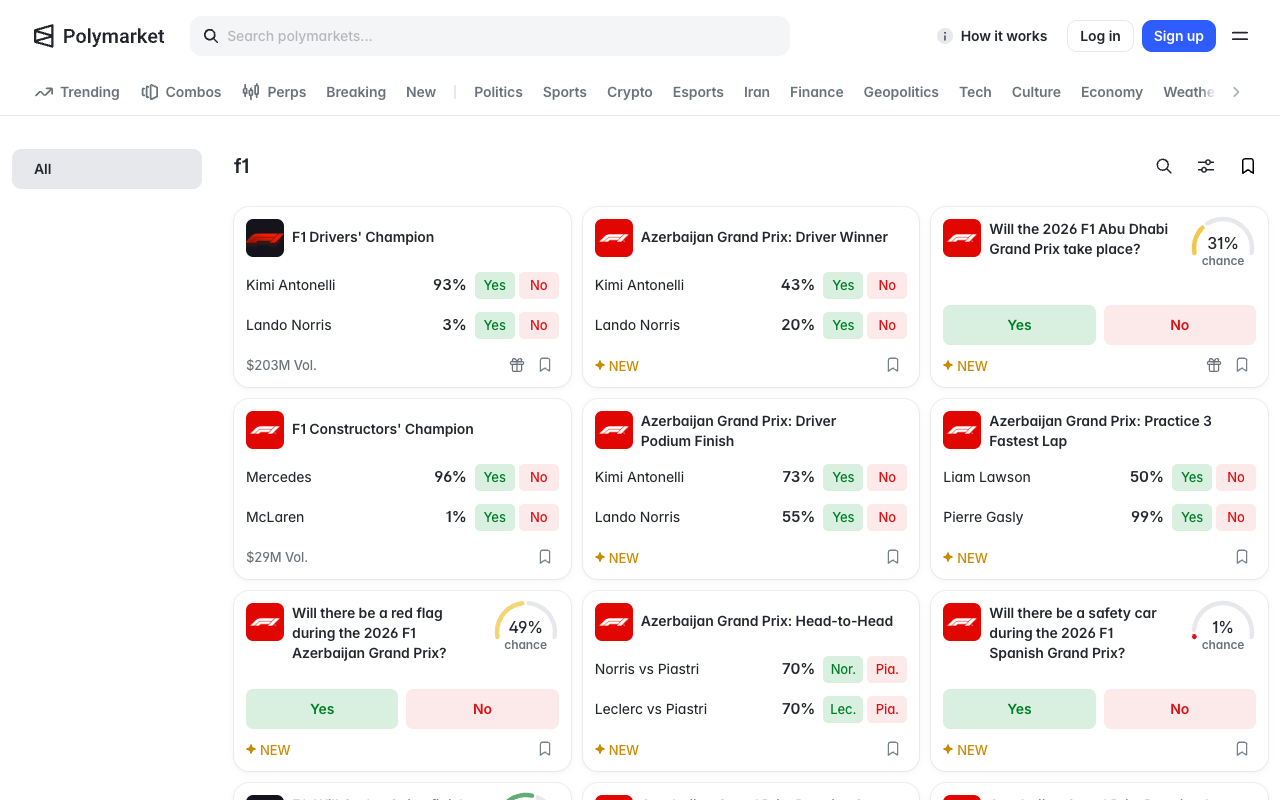This screenshot has height=800, width=1280.
Task: Click Yes on Spanish Grand Prix safety car market
Action: [x=1019, y=709]
